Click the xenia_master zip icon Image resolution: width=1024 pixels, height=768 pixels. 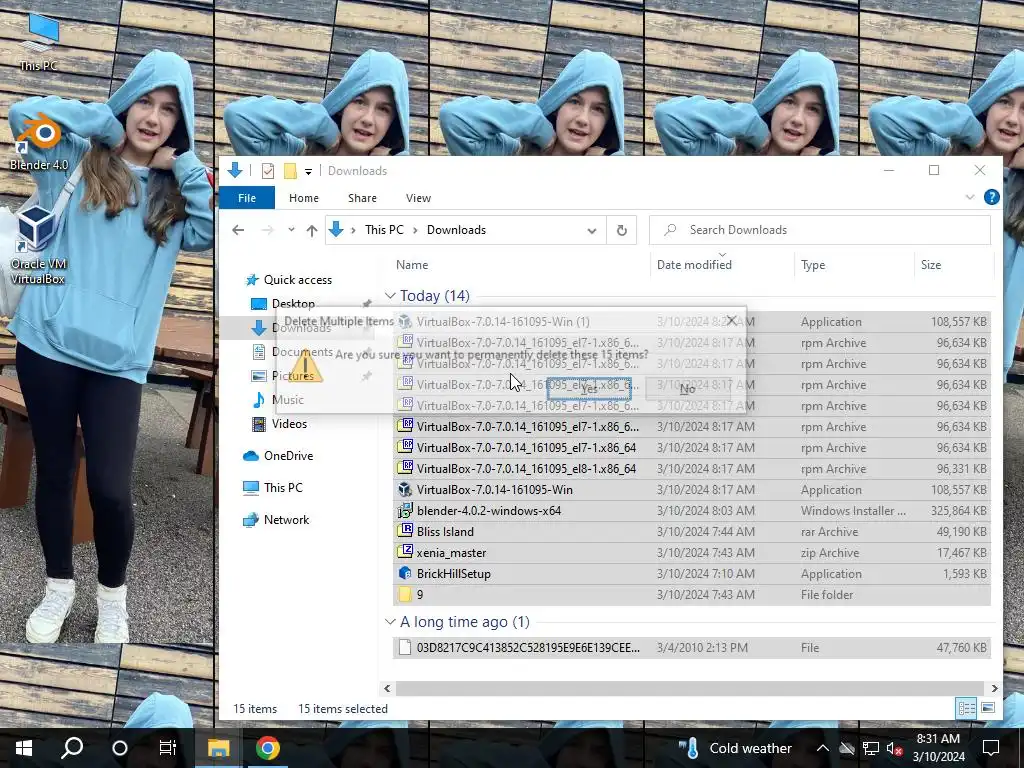405,552
